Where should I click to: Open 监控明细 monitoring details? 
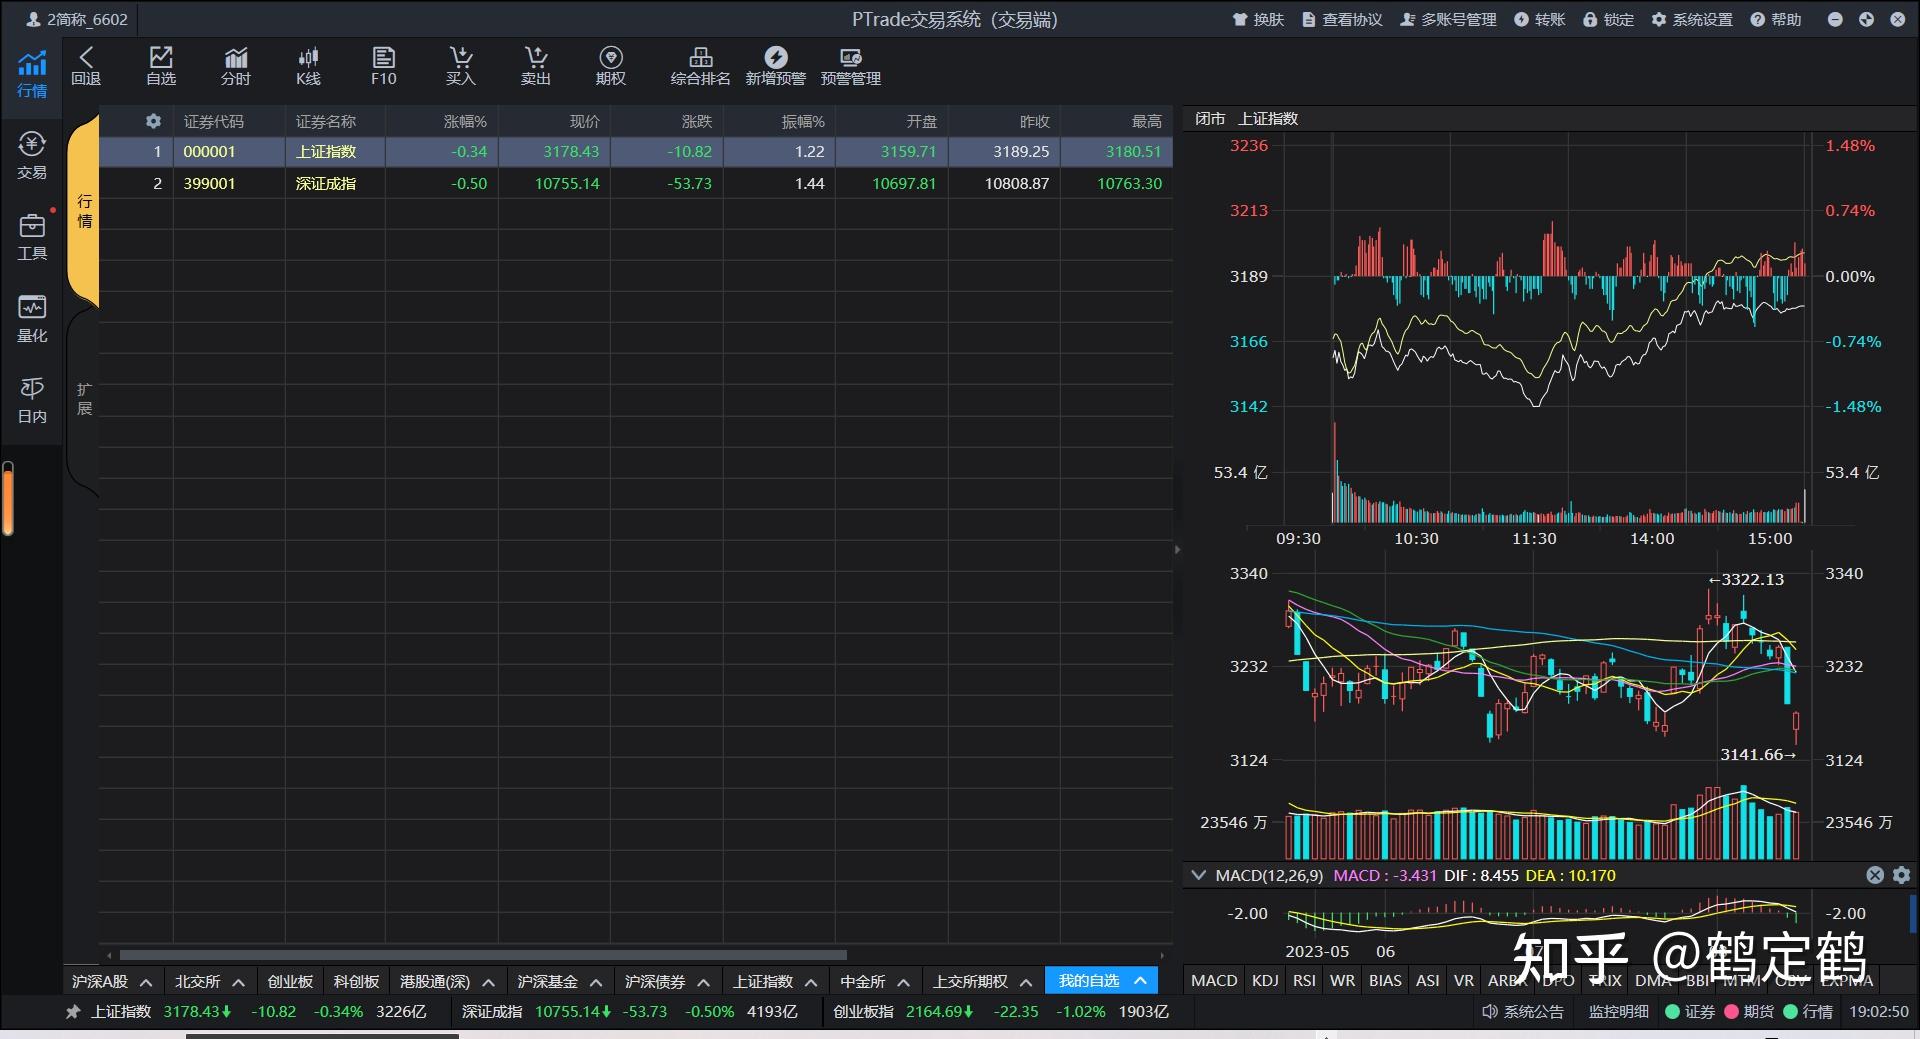[x=1618, y=1012]
